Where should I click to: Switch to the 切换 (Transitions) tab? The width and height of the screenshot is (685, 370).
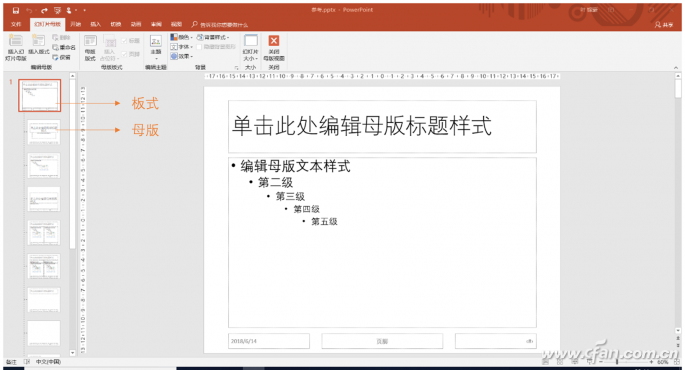(115, 24)
